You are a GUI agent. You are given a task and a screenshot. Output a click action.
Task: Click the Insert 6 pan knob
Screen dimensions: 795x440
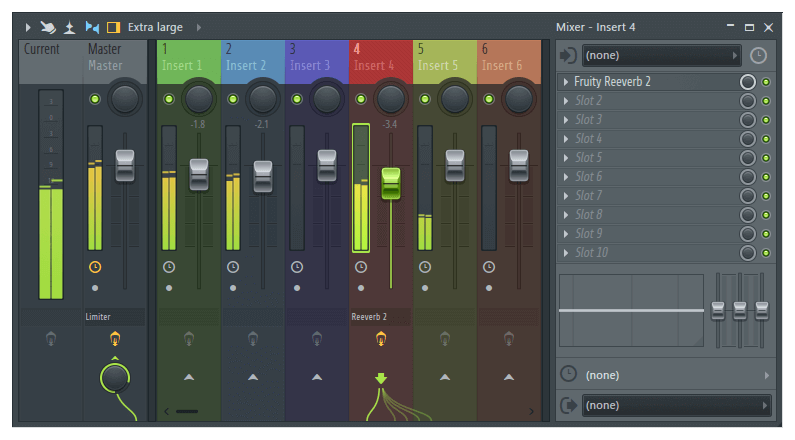pos(518,98)
